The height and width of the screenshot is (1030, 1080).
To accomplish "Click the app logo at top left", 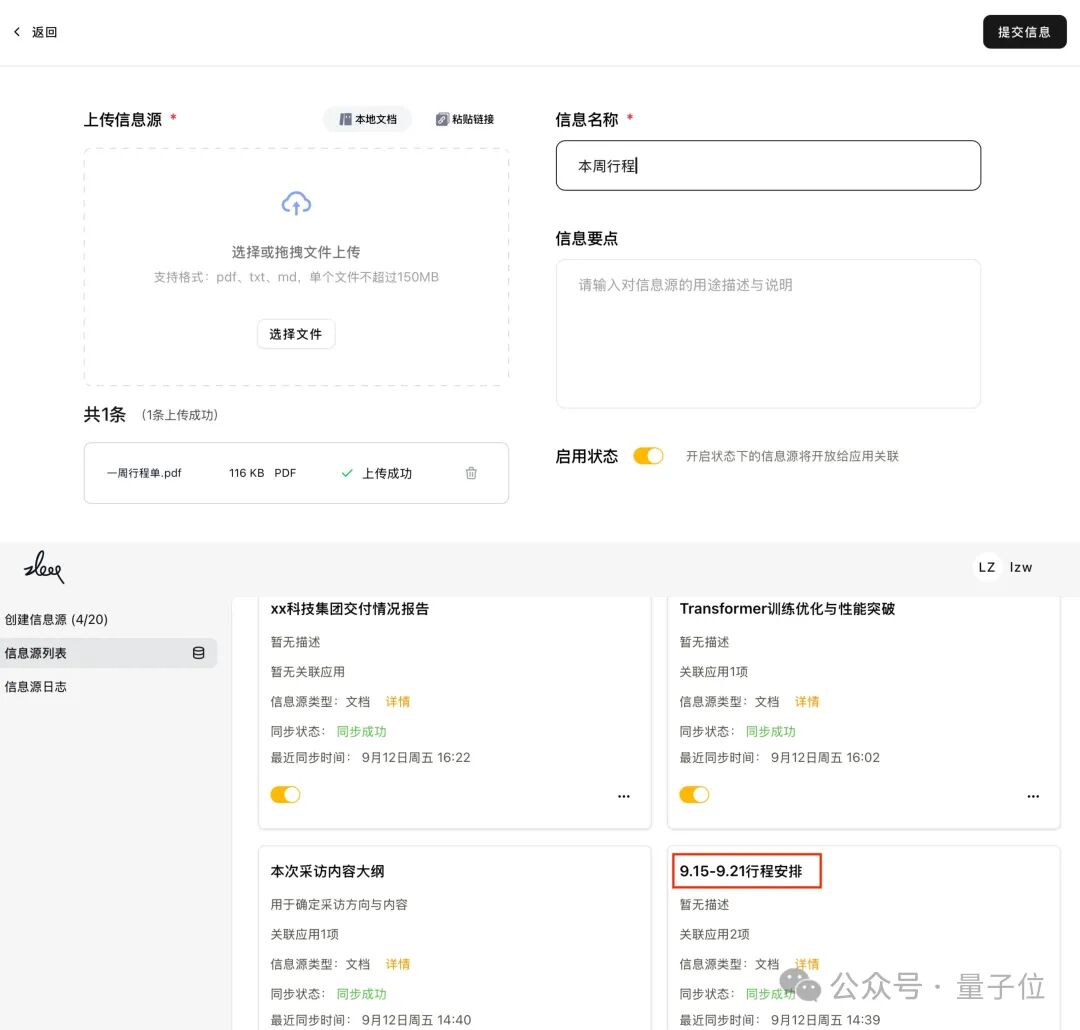I will [x=44, y=569].
